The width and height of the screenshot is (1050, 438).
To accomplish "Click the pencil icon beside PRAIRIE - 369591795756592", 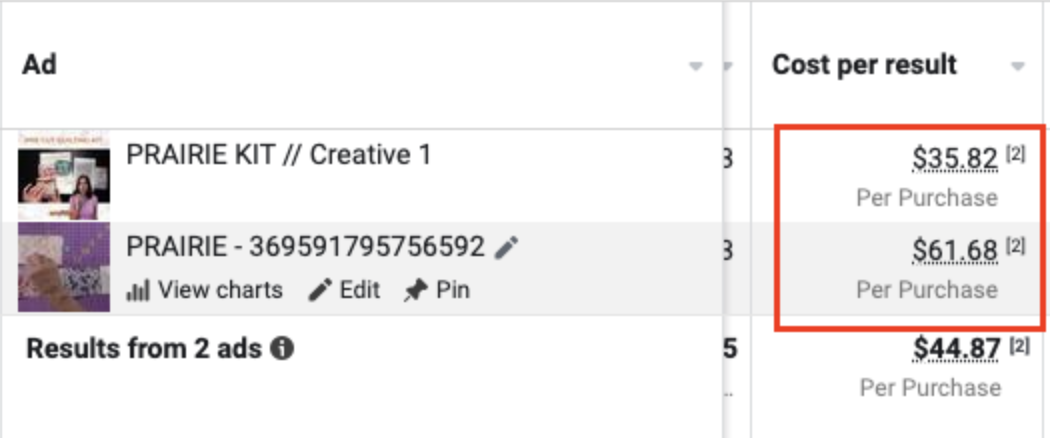I will [x=507, y=248].
